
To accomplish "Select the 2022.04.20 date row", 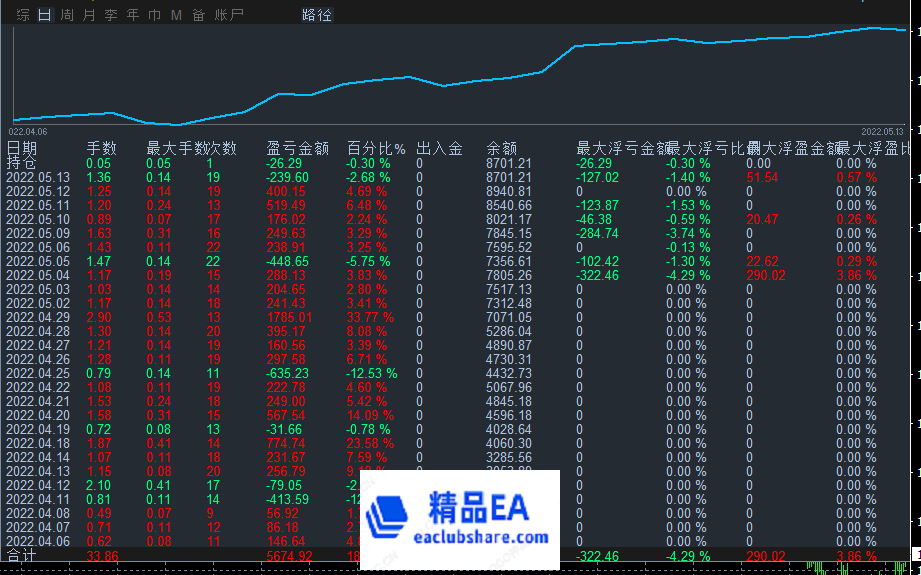I will click(38, 416).
